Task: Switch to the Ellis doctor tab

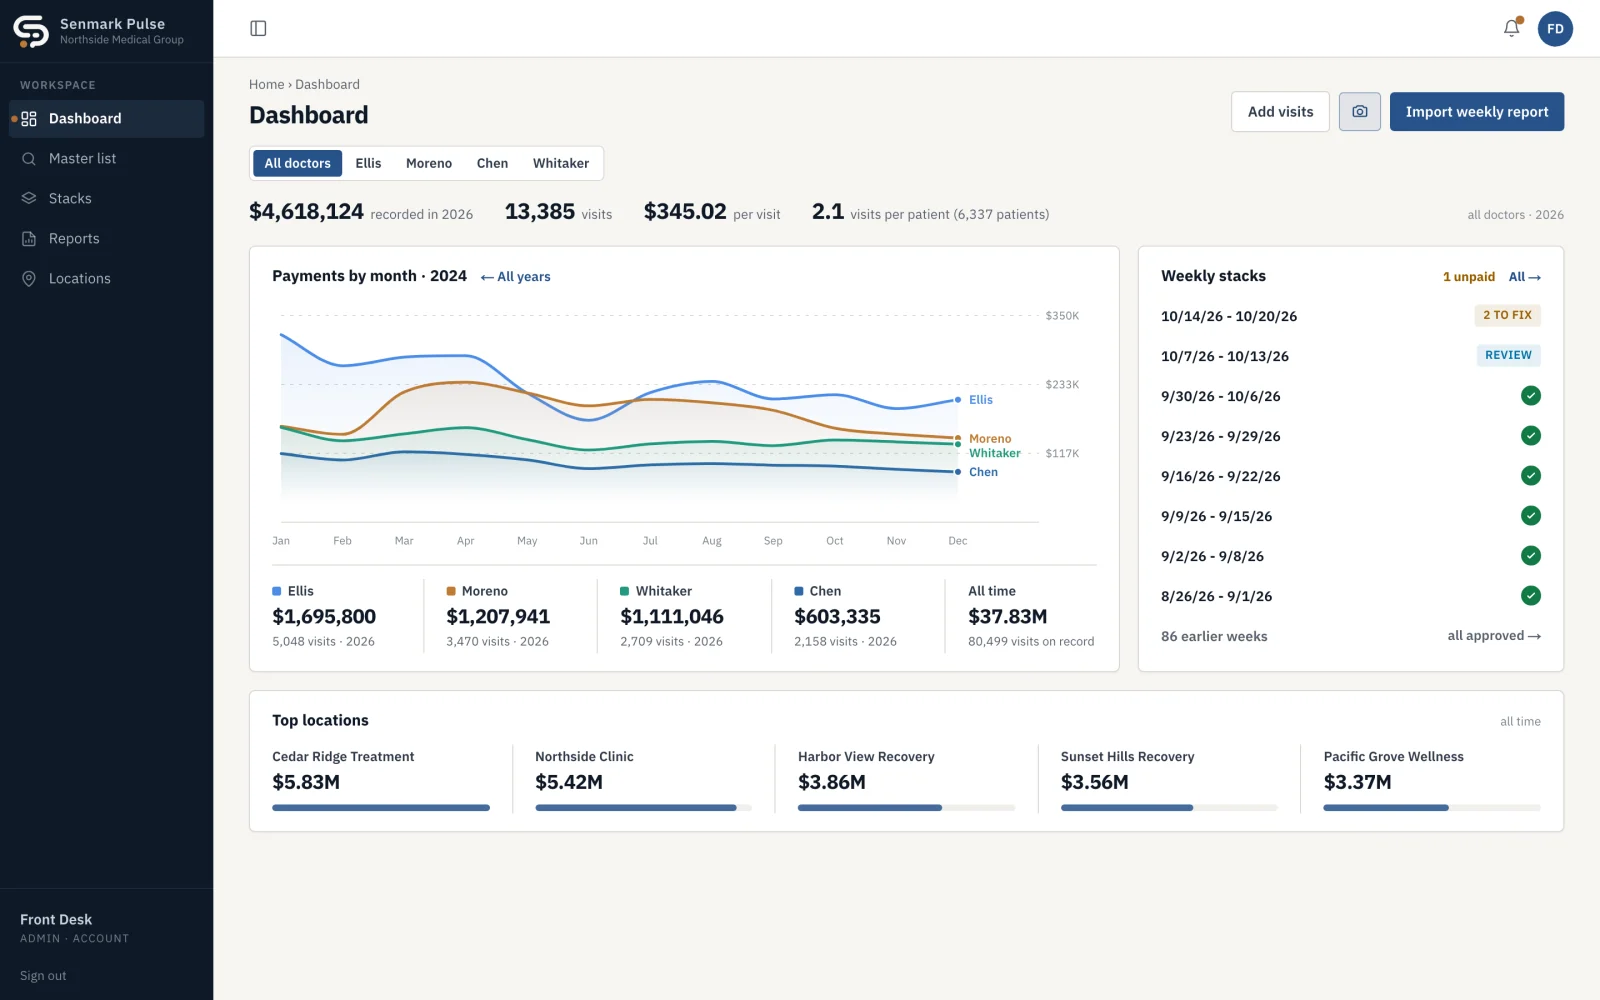Action: point(368,163)
